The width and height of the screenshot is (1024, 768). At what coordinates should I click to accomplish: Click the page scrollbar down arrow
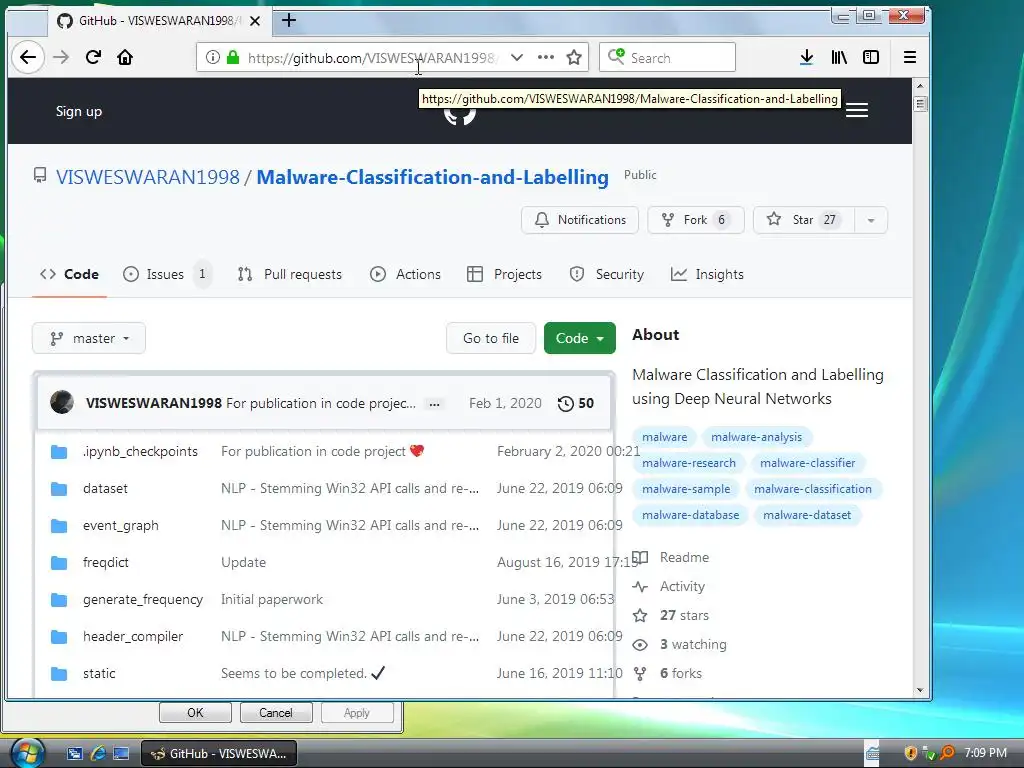[920, 690]
